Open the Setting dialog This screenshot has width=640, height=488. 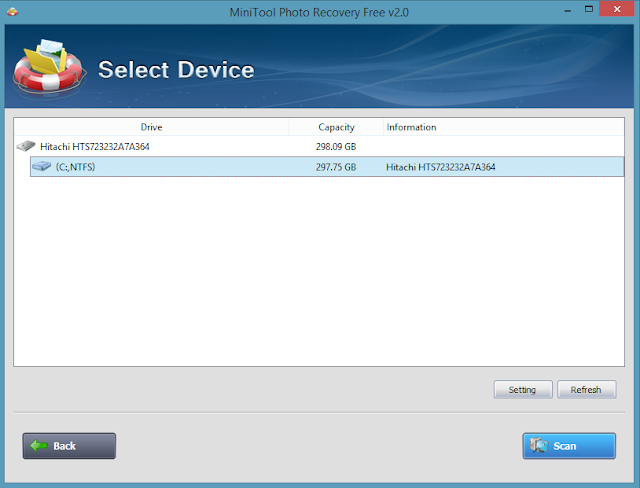tap(523, 390)
